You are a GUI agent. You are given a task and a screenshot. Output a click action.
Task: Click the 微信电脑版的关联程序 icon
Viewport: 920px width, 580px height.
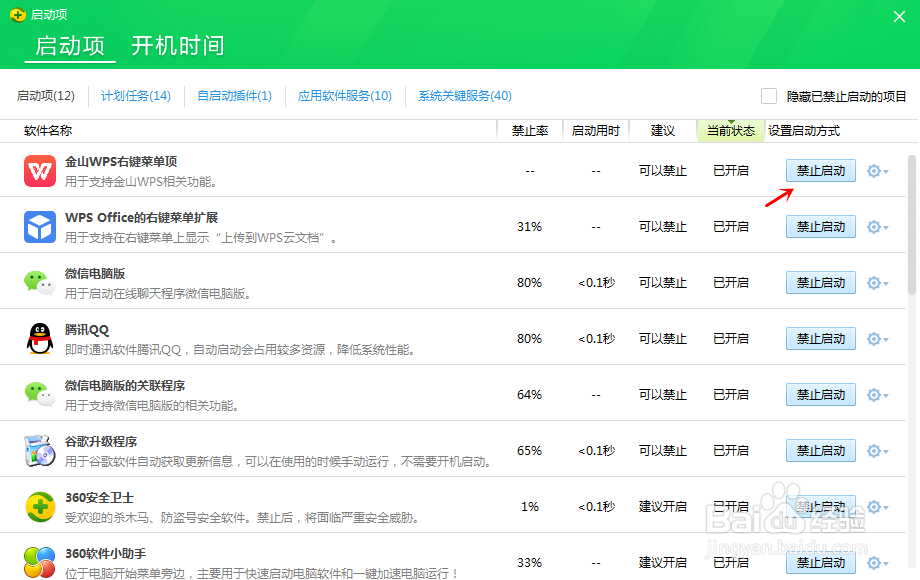pyautogui.click(x=38, y=394)
